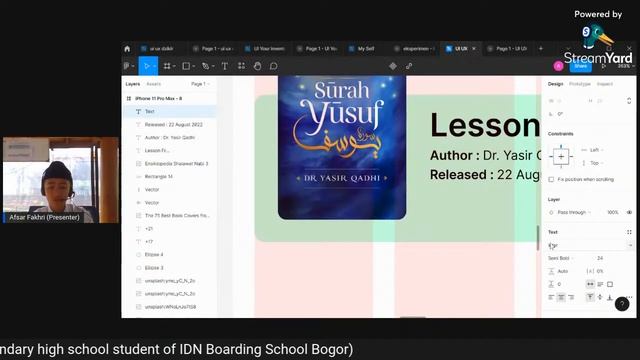Toggle layer visibility eye icon
640x360 pixels.
point(629,212)
